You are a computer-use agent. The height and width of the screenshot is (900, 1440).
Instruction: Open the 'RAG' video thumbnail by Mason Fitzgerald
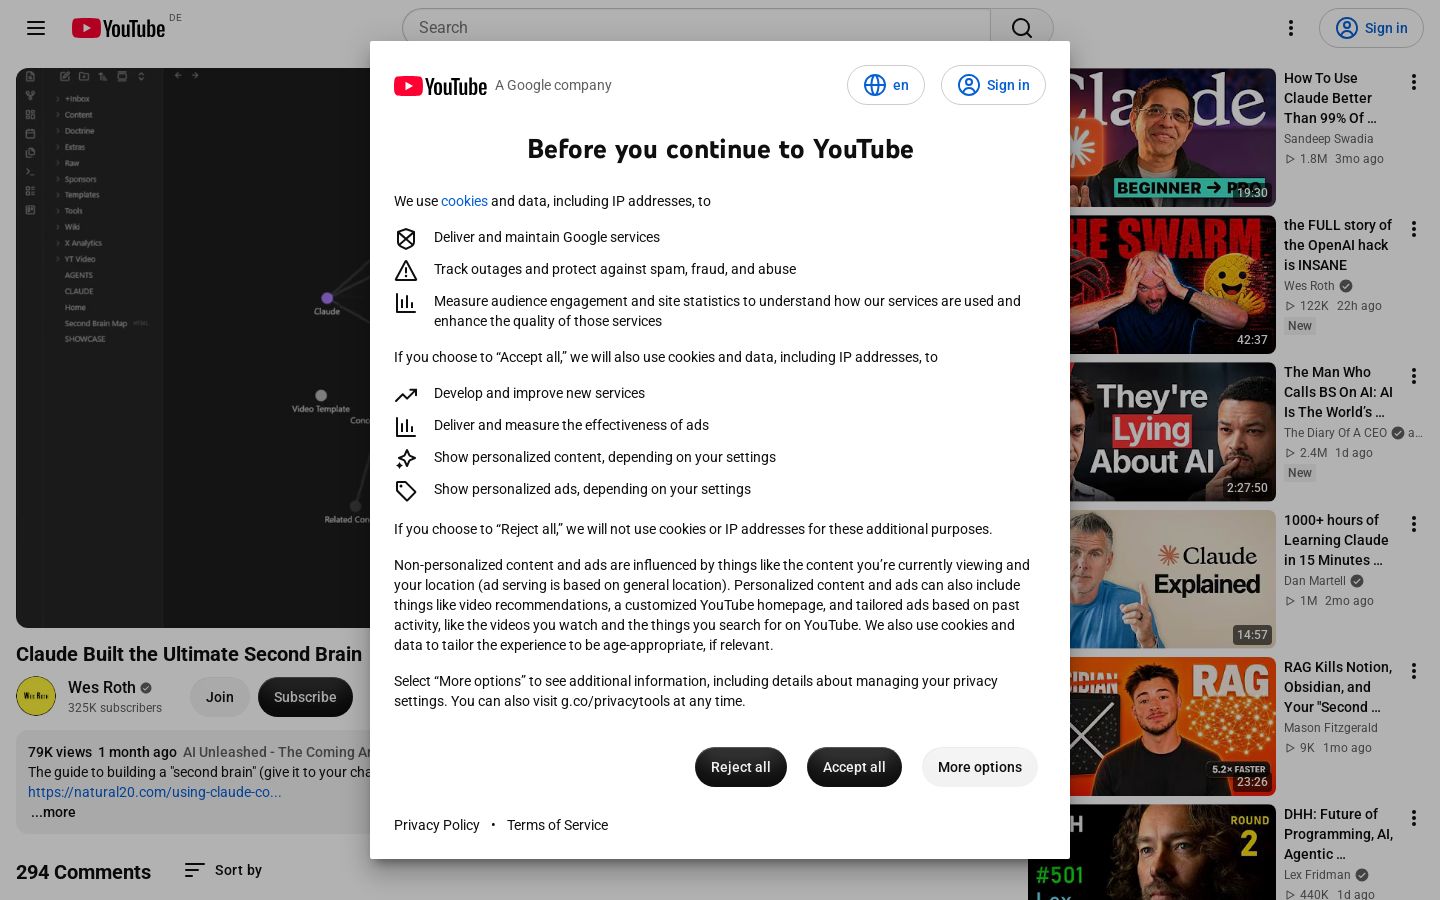pos(1173,726)
